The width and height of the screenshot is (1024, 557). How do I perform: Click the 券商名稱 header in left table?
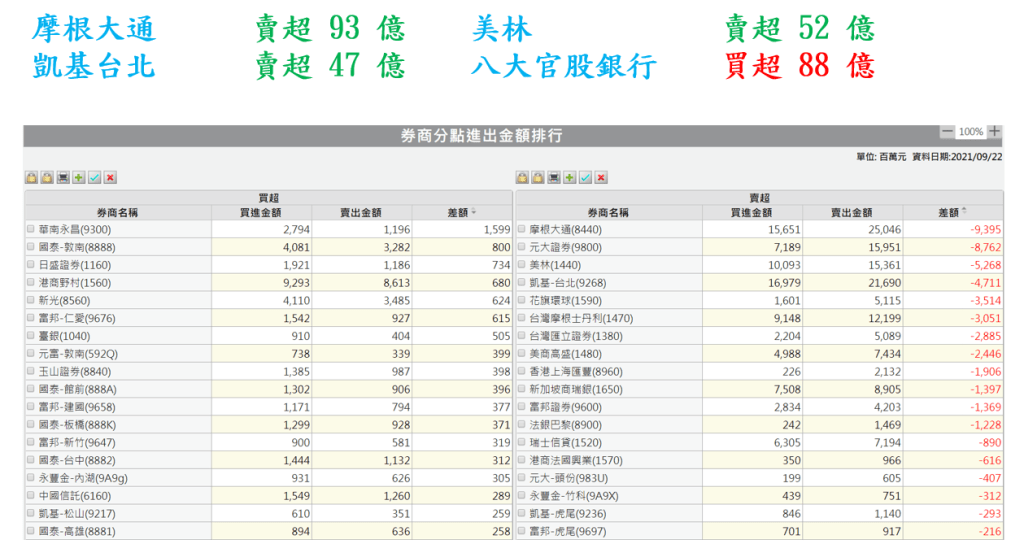(x=117, y=212)
